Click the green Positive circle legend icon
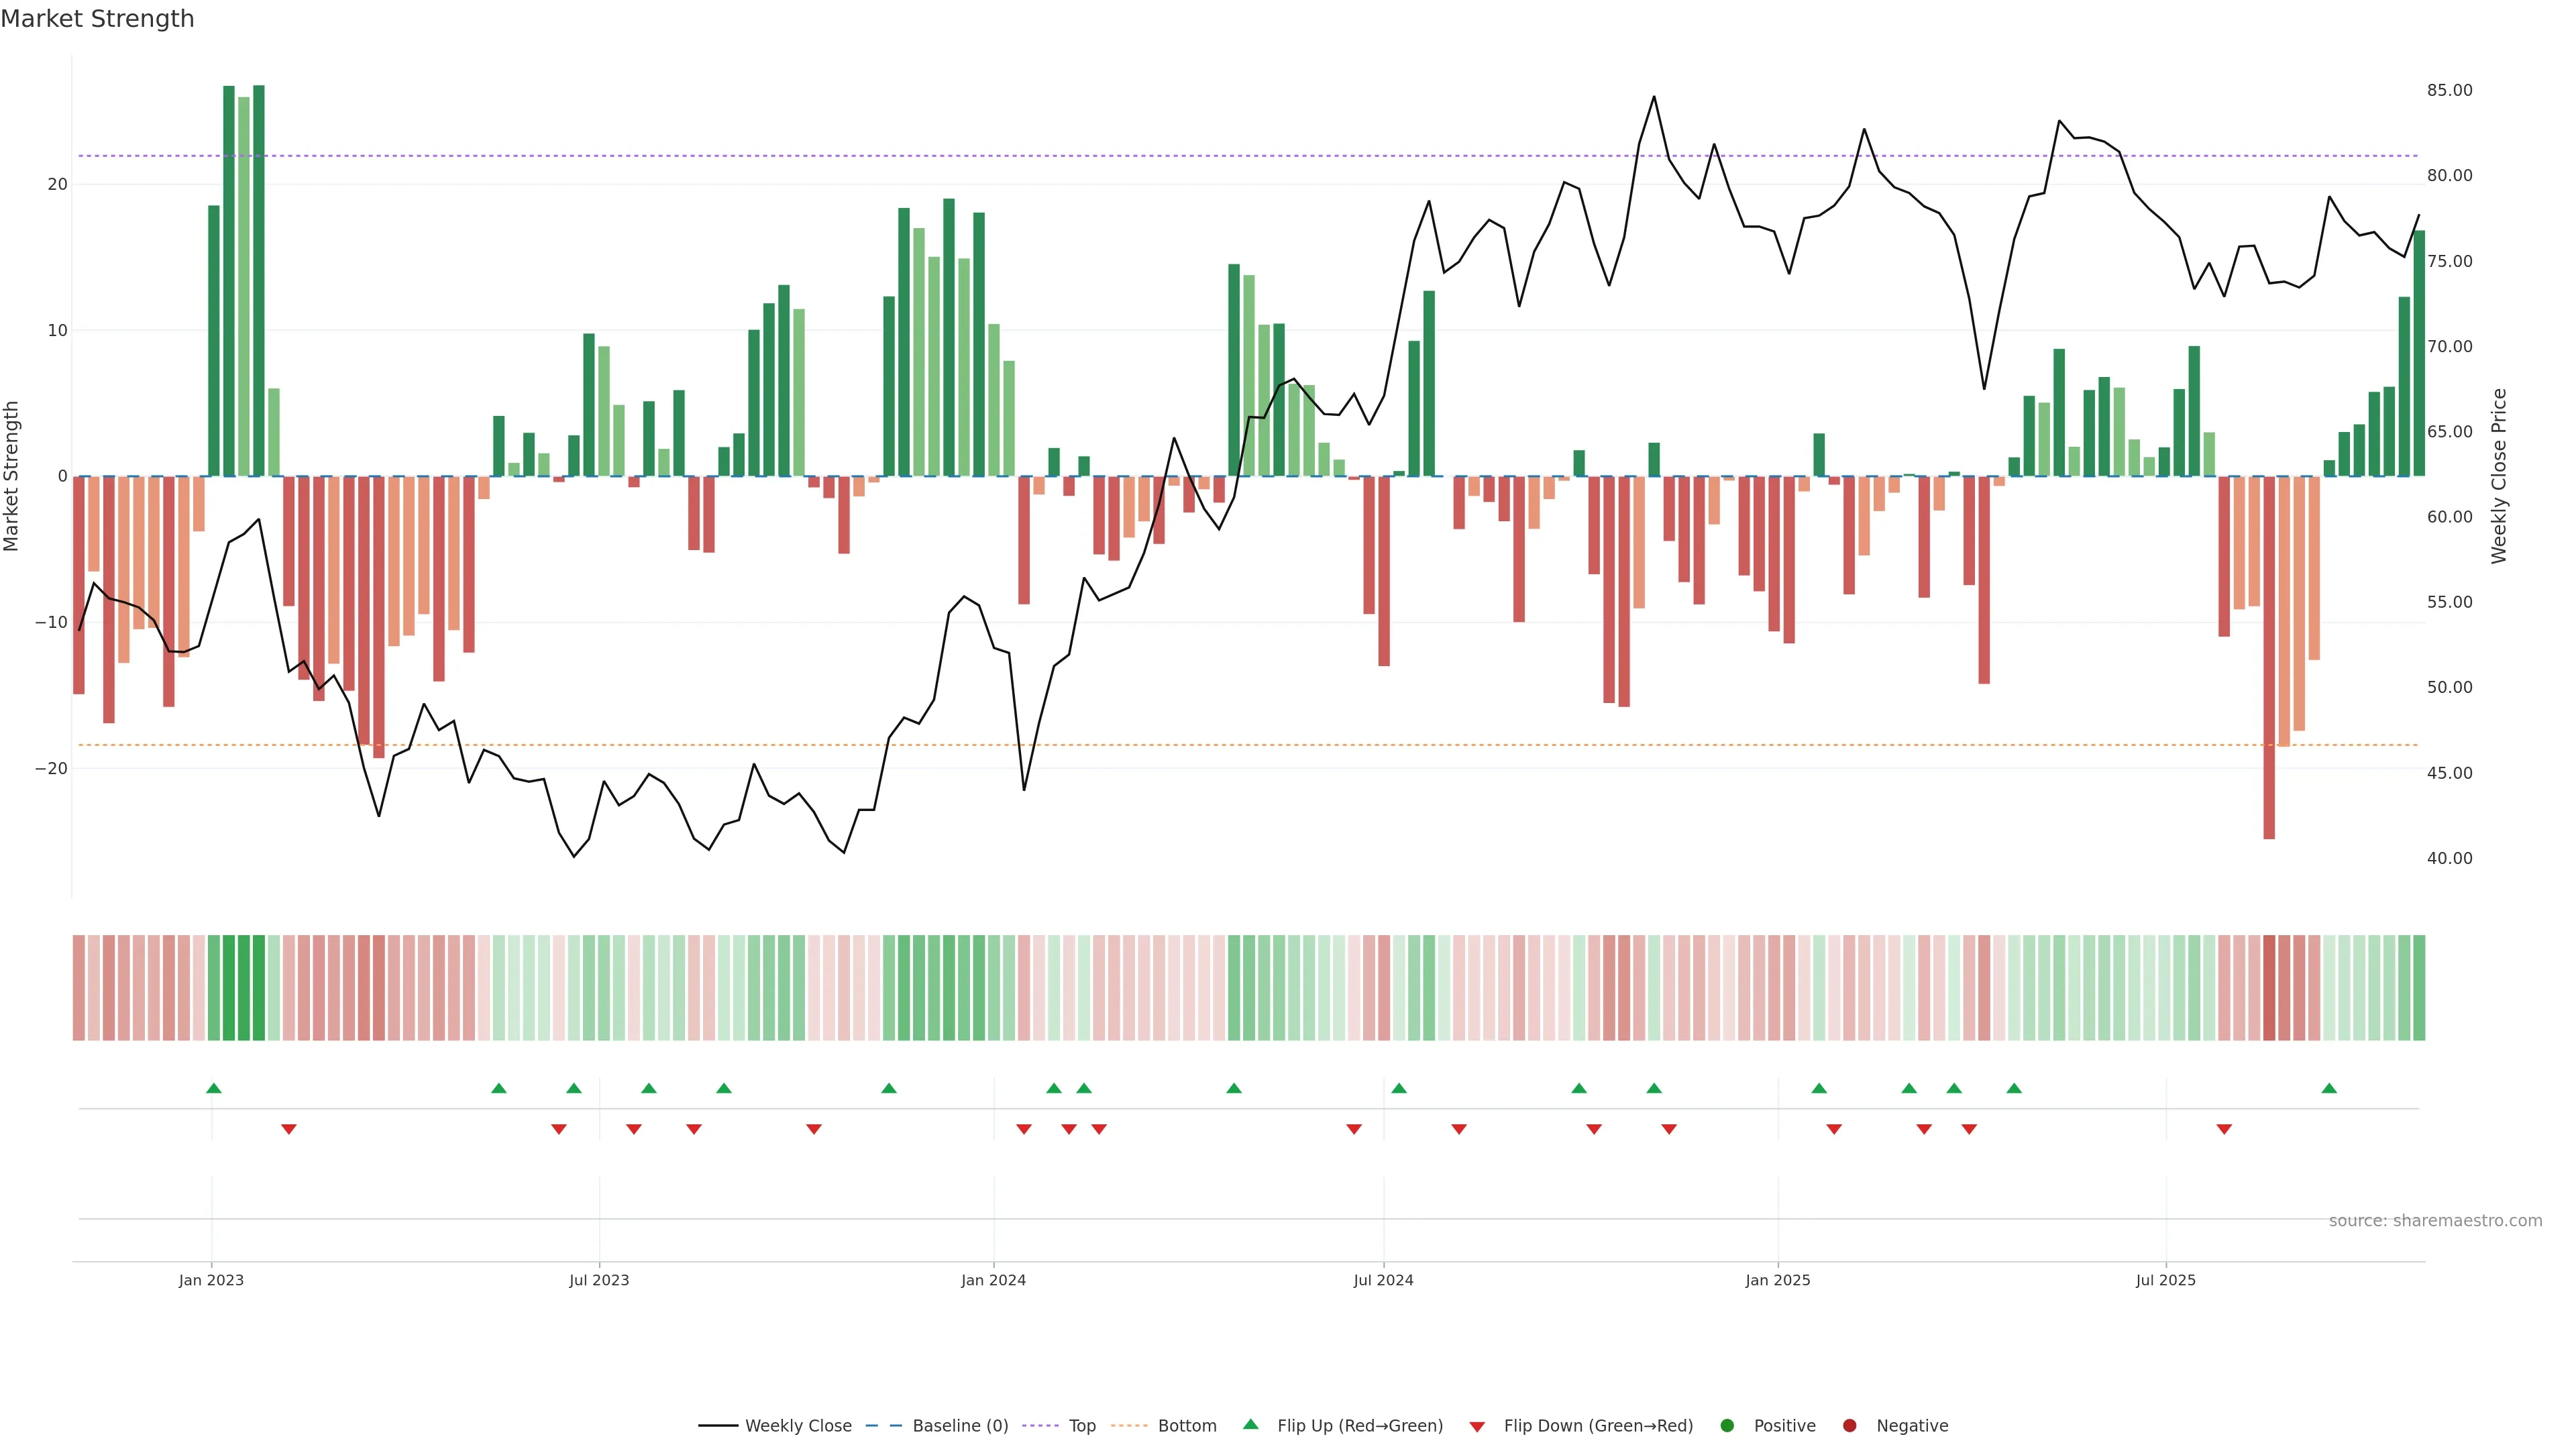The image size is (2576, 1449). (1727, 1426)
